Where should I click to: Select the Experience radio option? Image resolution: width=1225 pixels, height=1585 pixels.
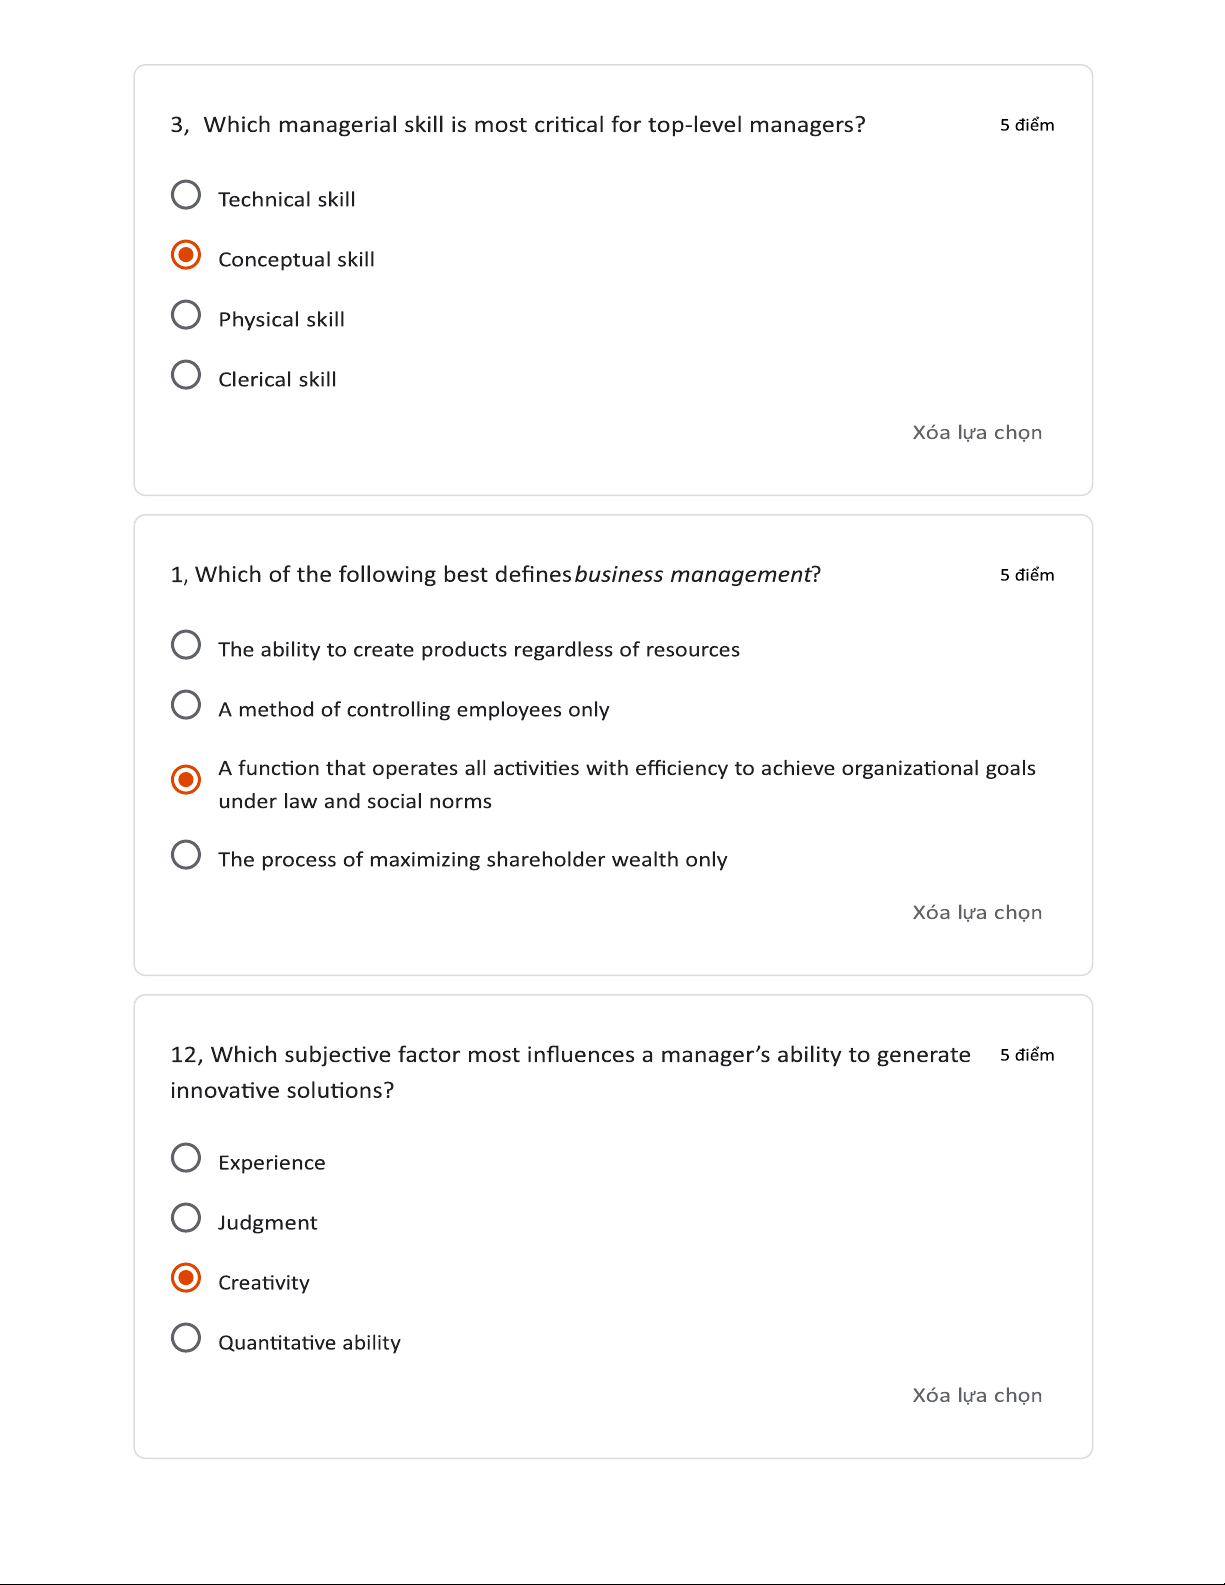pyautogui.click(x=186, y=1158)
